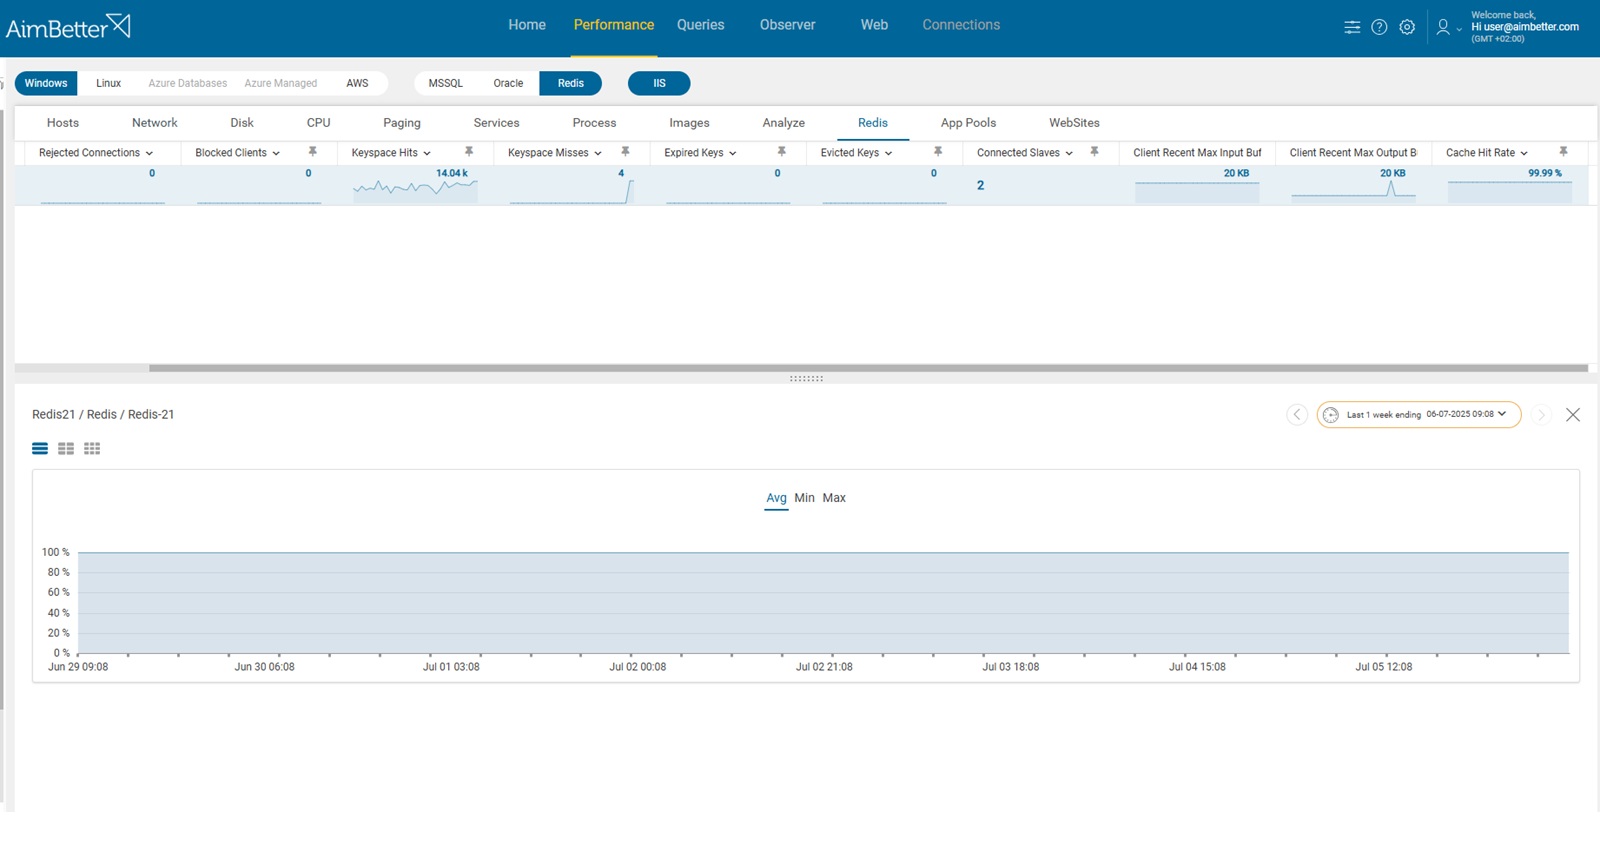Go to next time range arrow
The width and height of the screenshot is (1600, 851).
coord(1541,414)
